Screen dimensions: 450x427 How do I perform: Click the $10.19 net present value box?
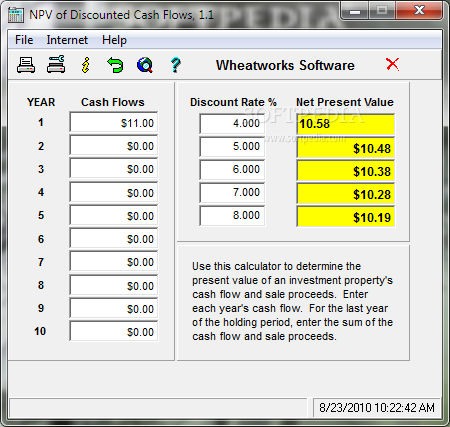pos(345,217)
